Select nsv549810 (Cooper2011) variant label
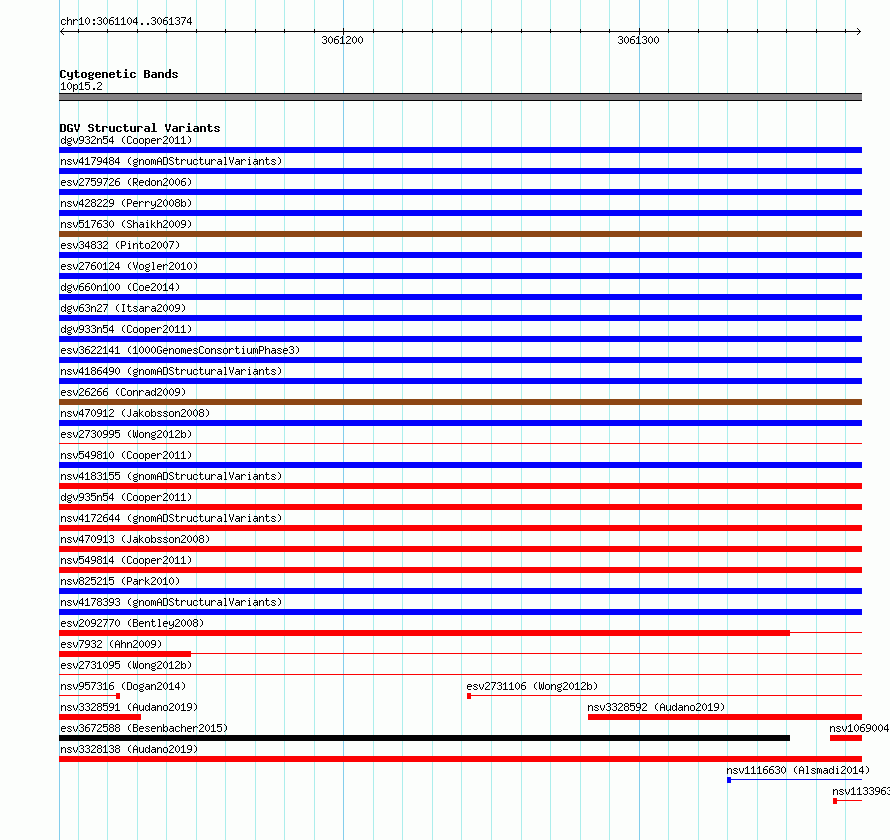This screenshot has height=840, width=890. (126, 455)
